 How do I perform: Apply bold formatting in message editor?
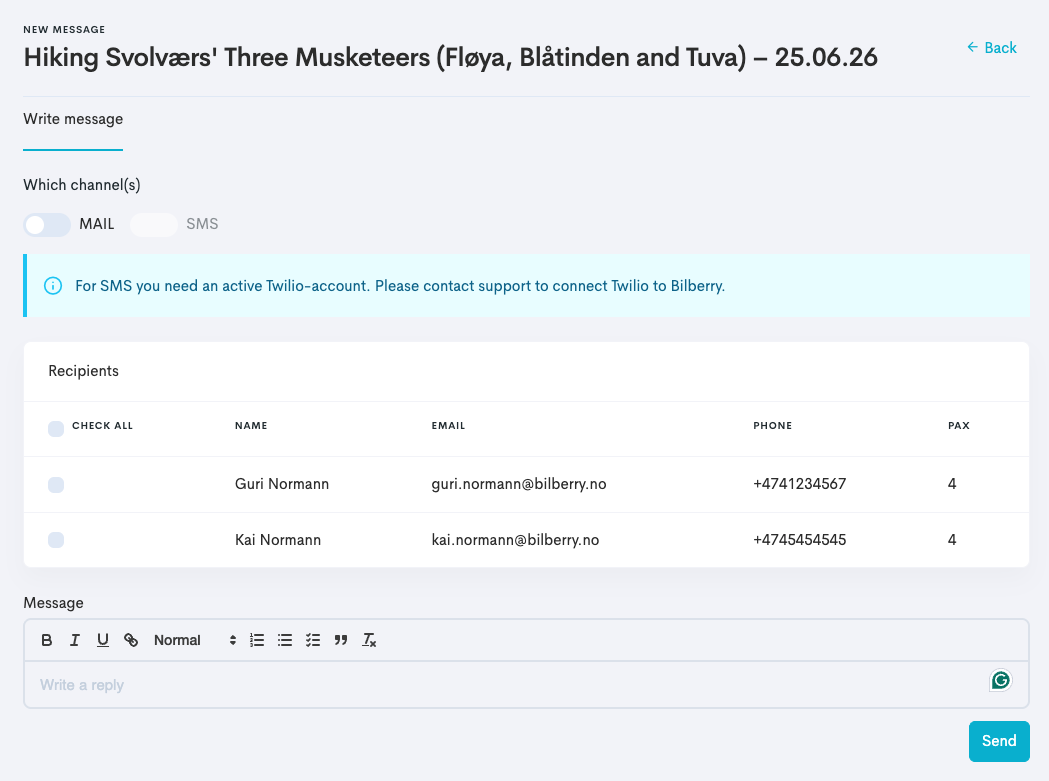(46, 640)
